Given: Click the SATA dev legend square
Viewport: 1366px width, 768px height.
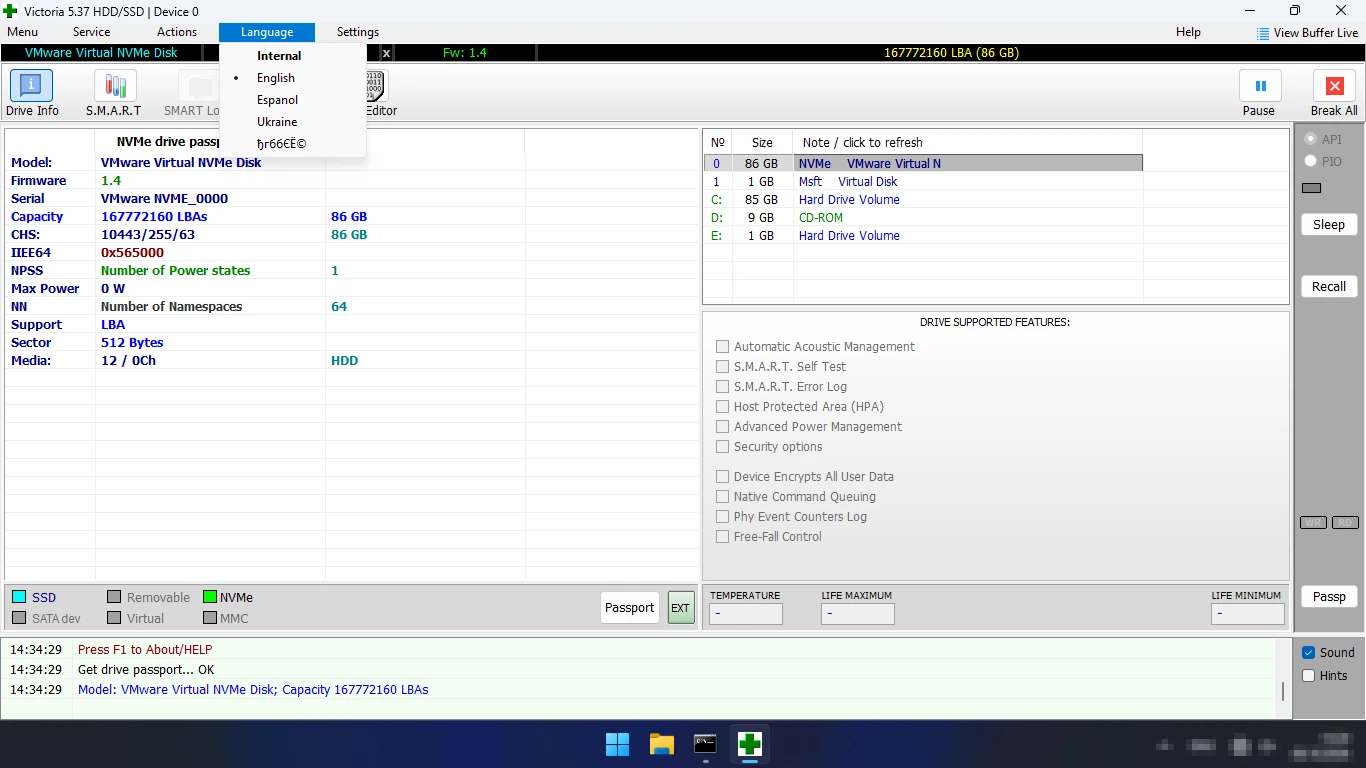Looking at the screenshot, I should [x=19, y=618].
